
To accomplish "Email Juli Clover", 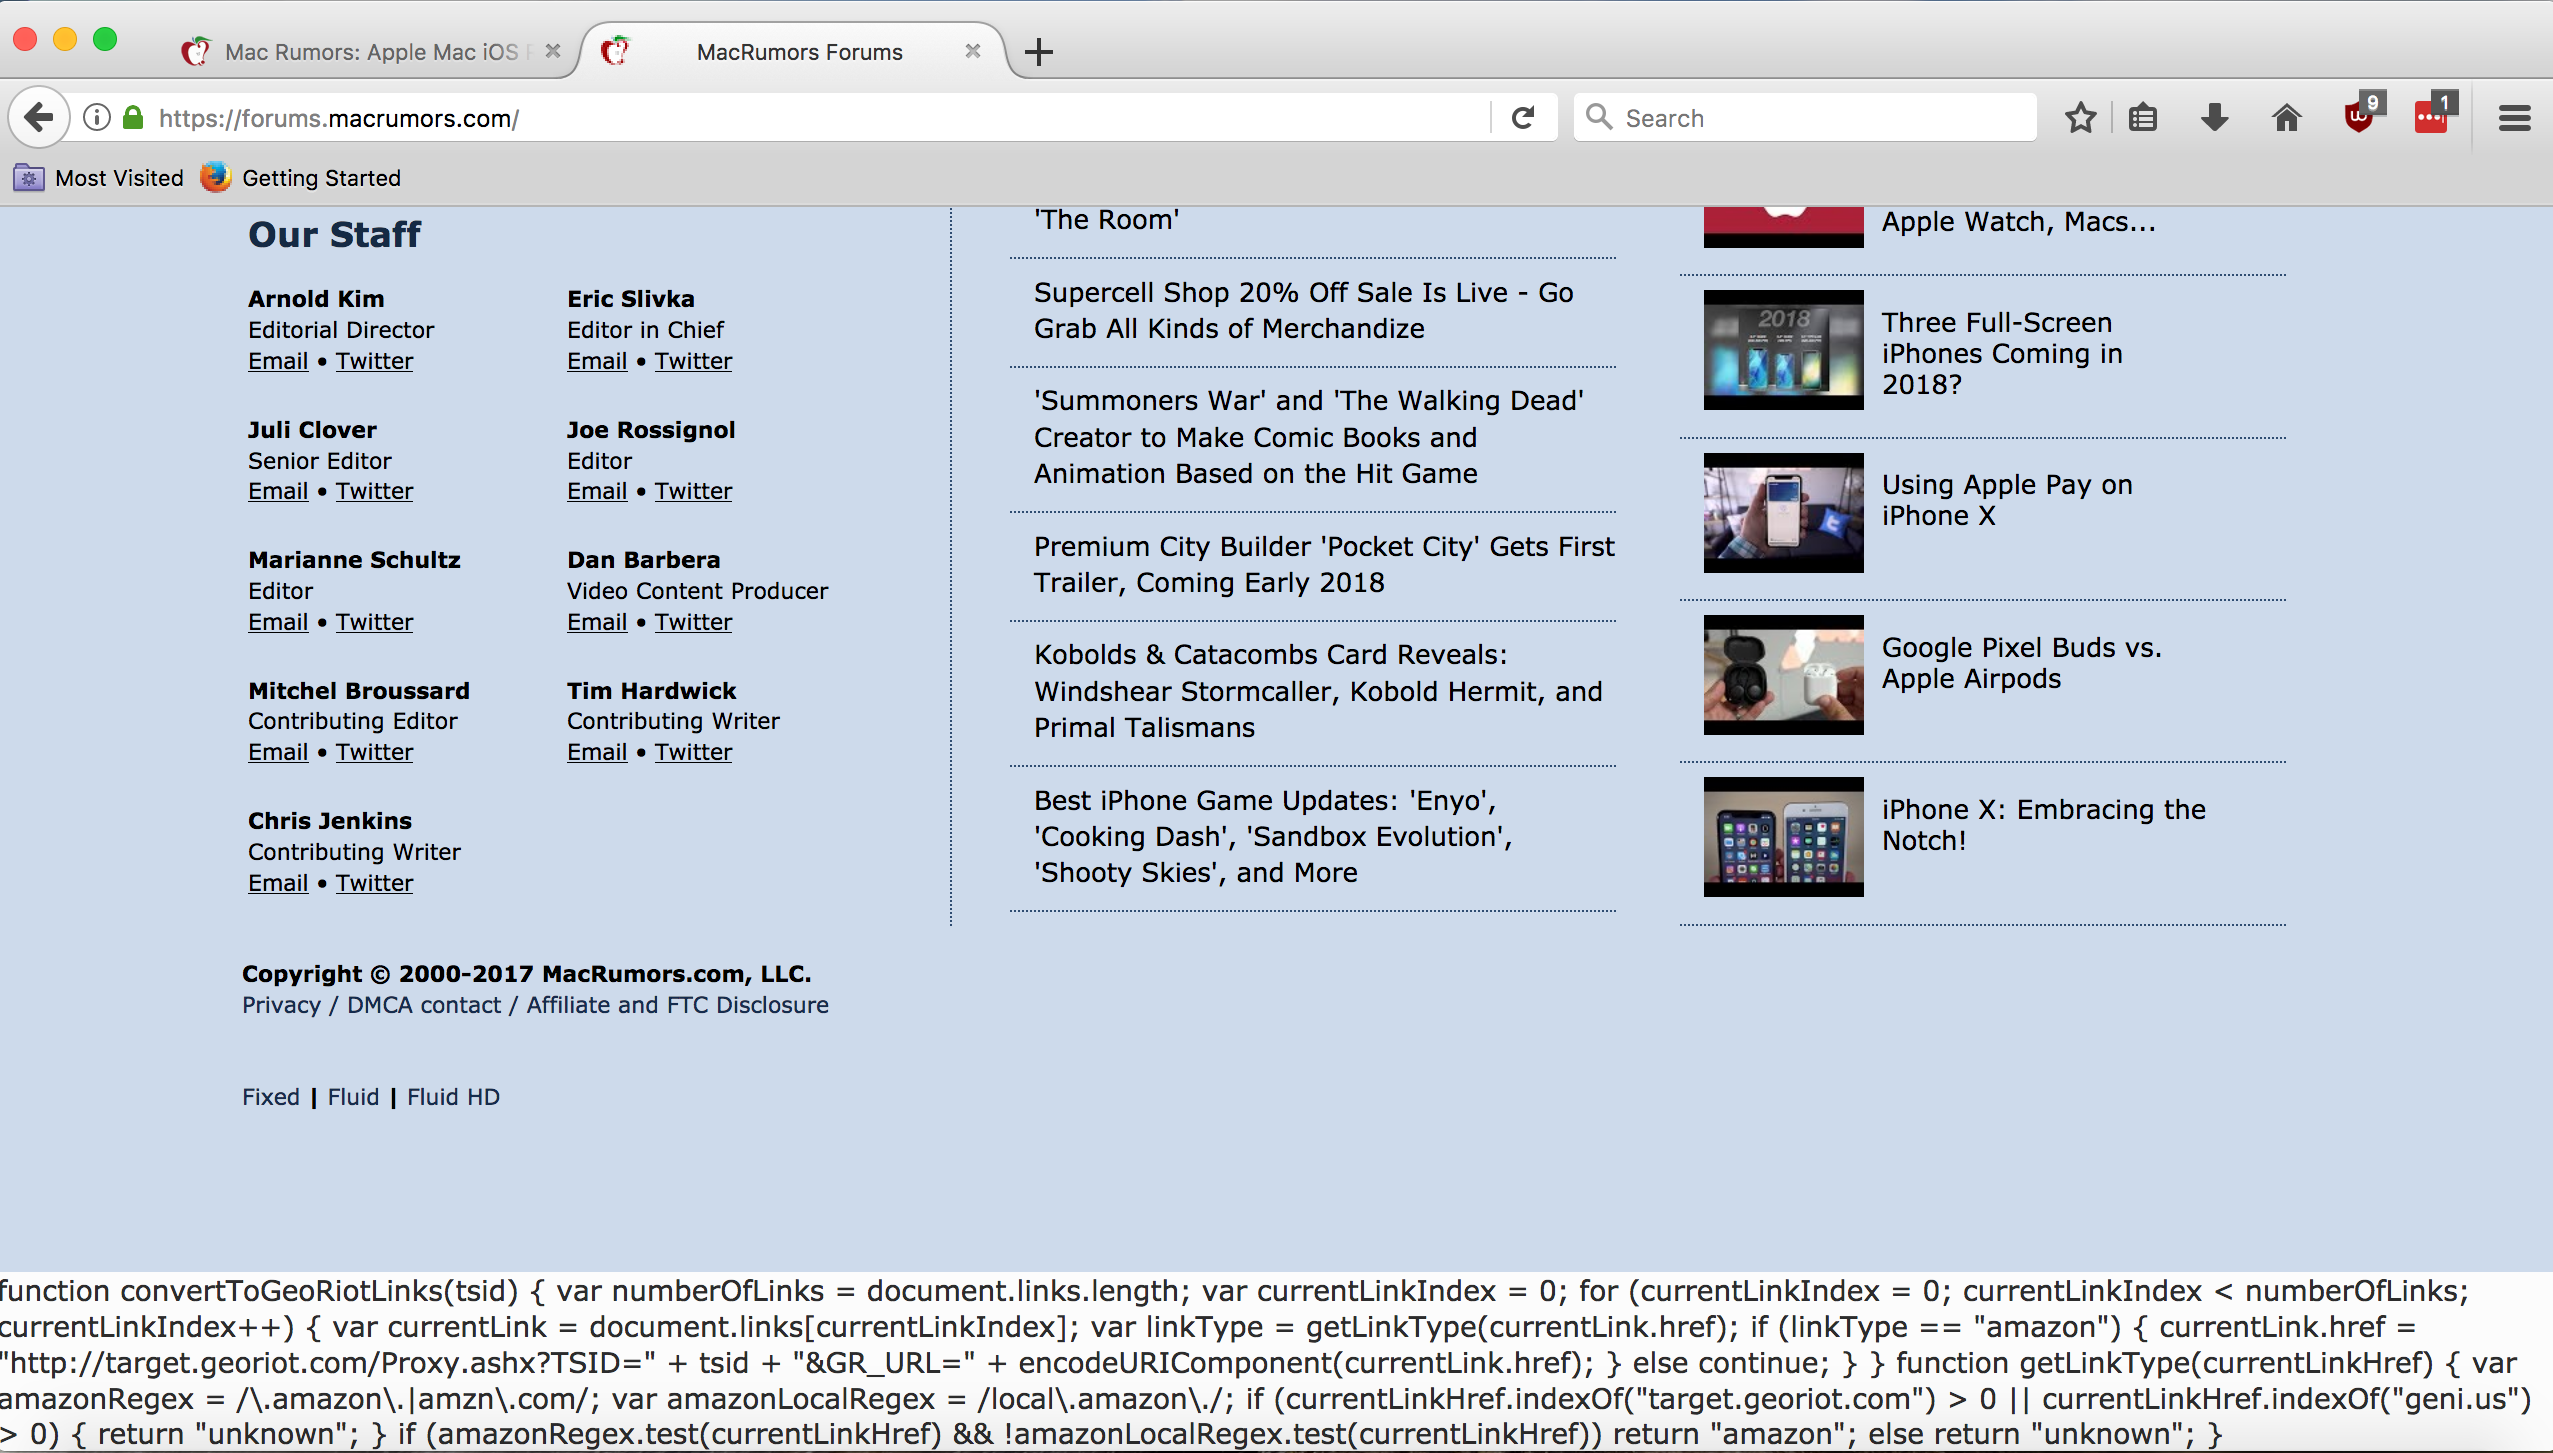I will [x=278, y=491].
